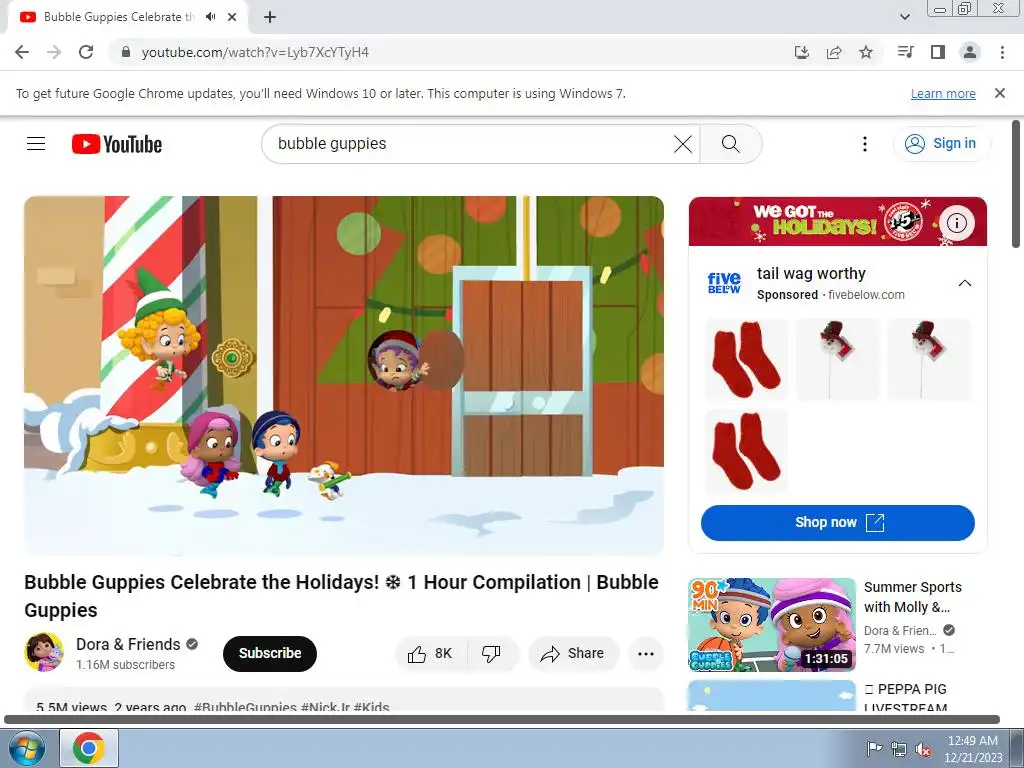
Task: Subscribe to Dora & Friends channel
Action: (x=270, y=653)
